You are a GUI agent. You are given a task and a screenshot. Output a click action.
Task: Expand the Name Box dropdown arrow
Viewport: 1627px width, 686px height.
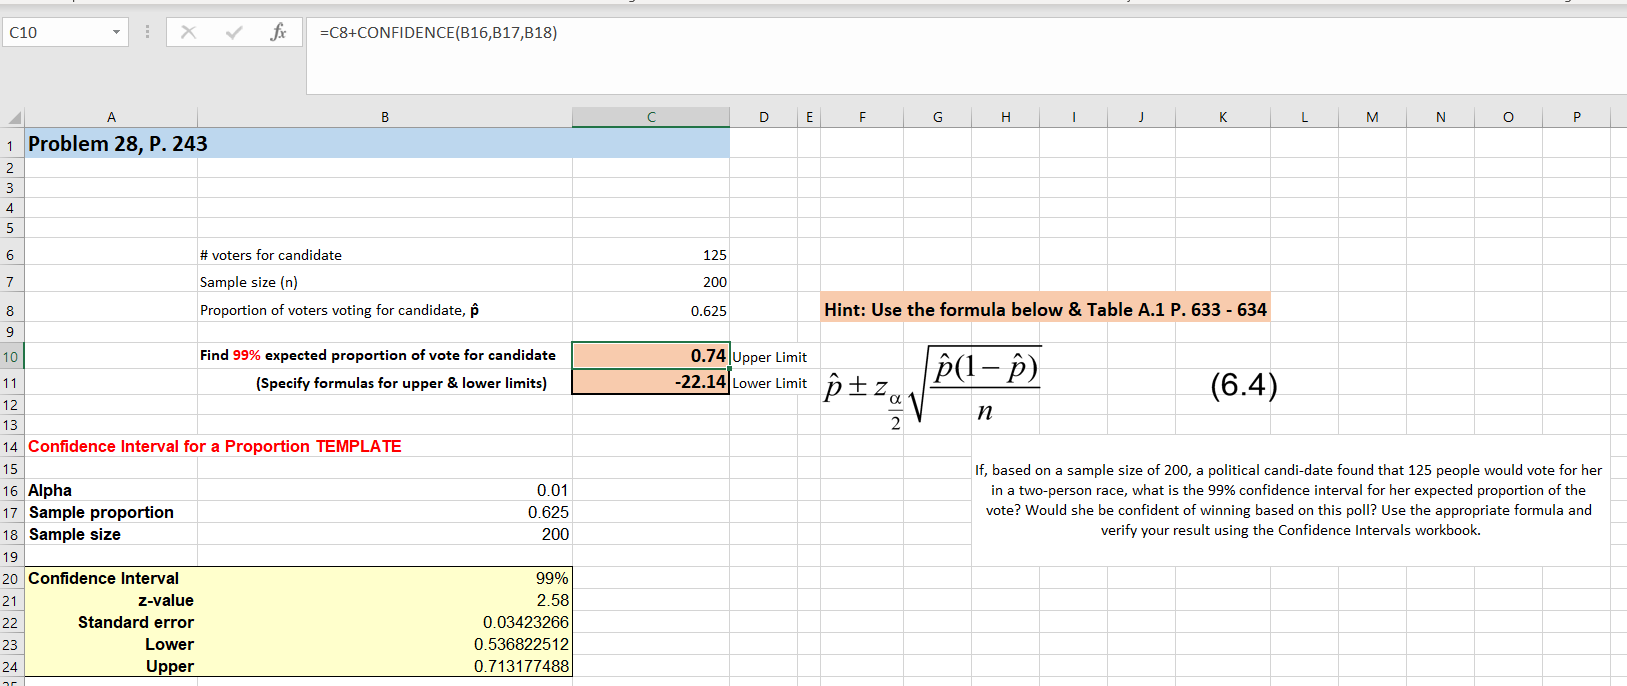116,33
